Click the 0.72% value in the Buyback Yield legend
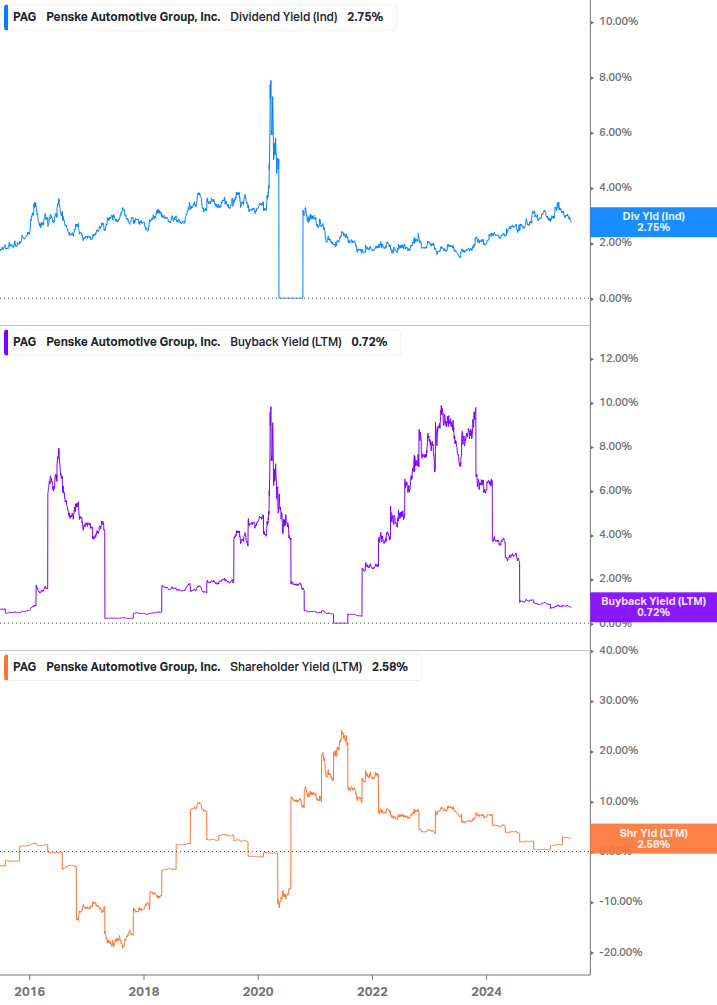This screenshot has height=1005, width=717. click(369, 342)
